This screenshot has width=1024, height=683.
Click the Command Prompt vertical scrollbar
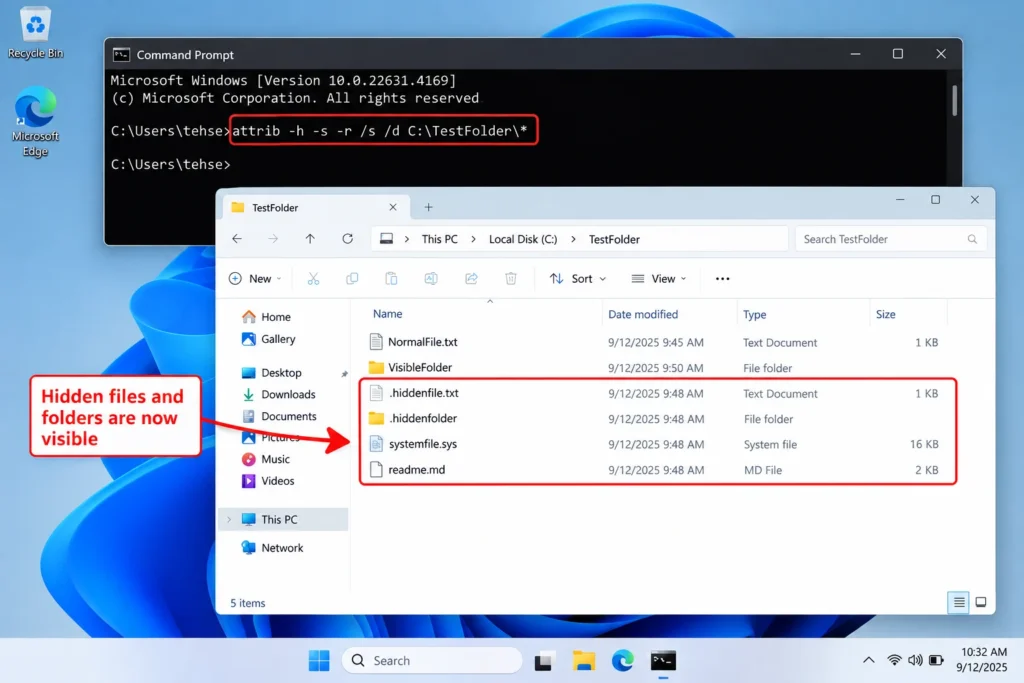(954, 100)
